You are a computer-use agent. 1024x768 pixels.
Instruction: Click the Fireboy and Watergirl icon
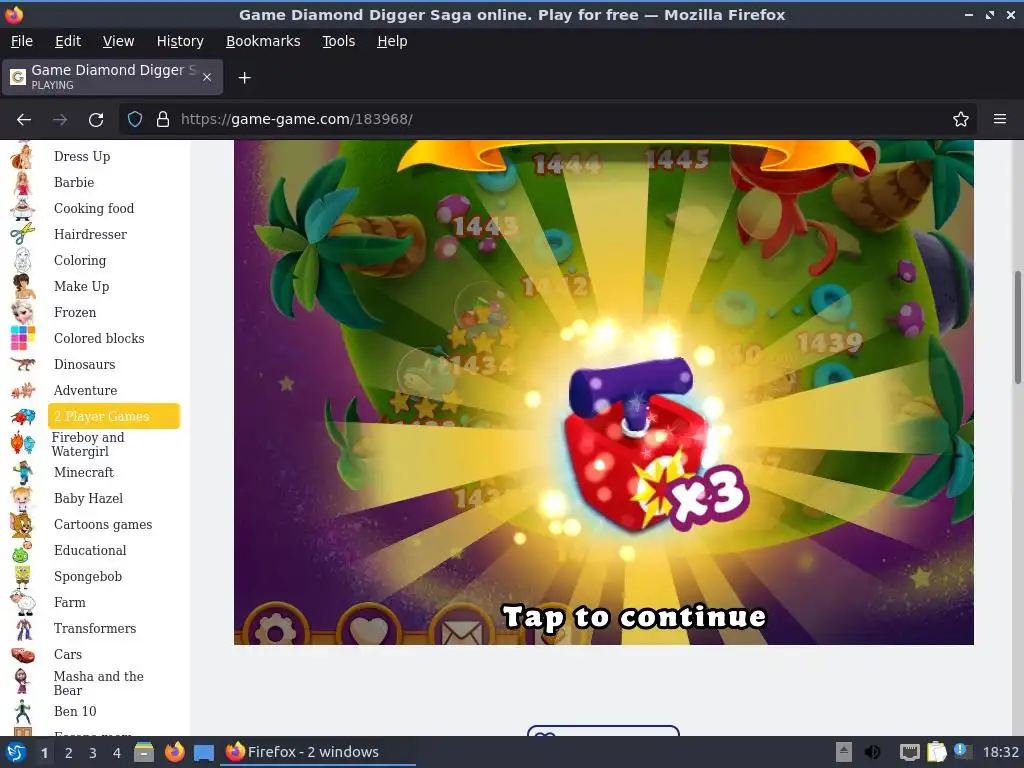tap(22, 443)
